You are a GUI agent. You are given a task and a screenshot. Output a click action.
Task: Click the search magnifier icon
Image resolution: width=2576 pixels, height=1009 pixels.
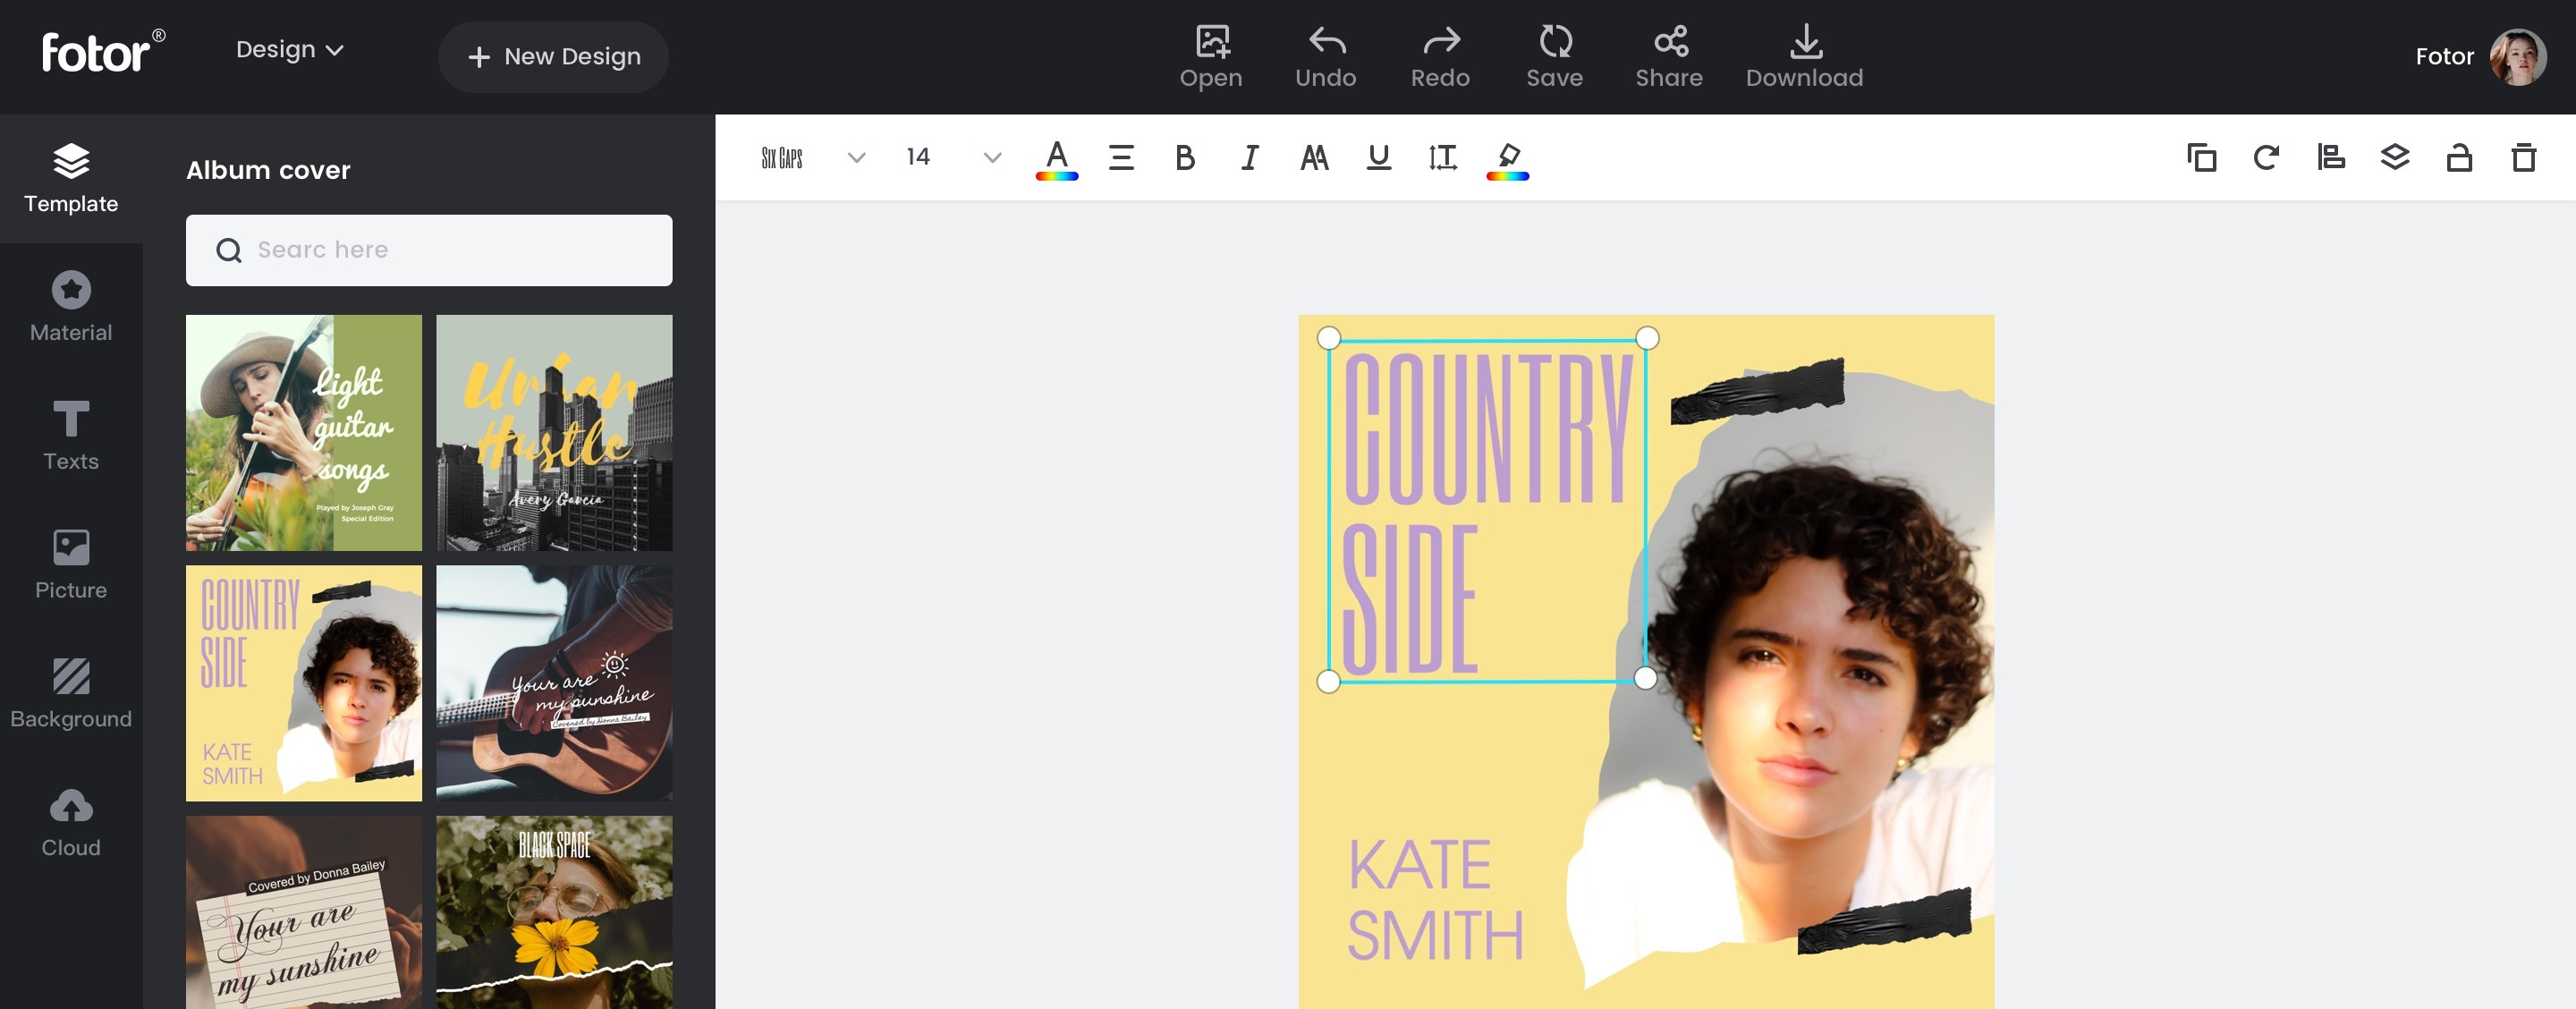pos(229,250)
